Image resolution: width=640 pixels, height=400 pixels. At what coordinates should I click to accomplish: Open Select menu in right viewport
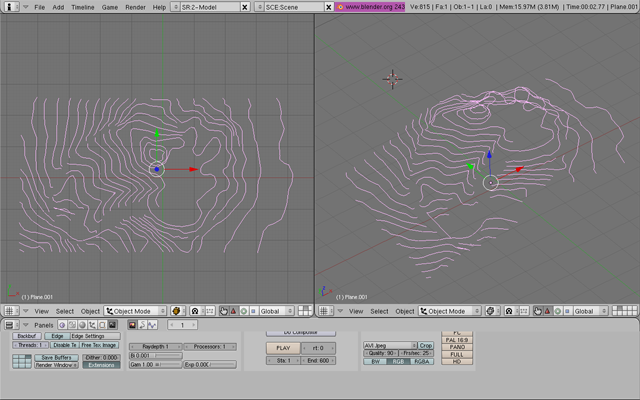click(x=379, y=311)
